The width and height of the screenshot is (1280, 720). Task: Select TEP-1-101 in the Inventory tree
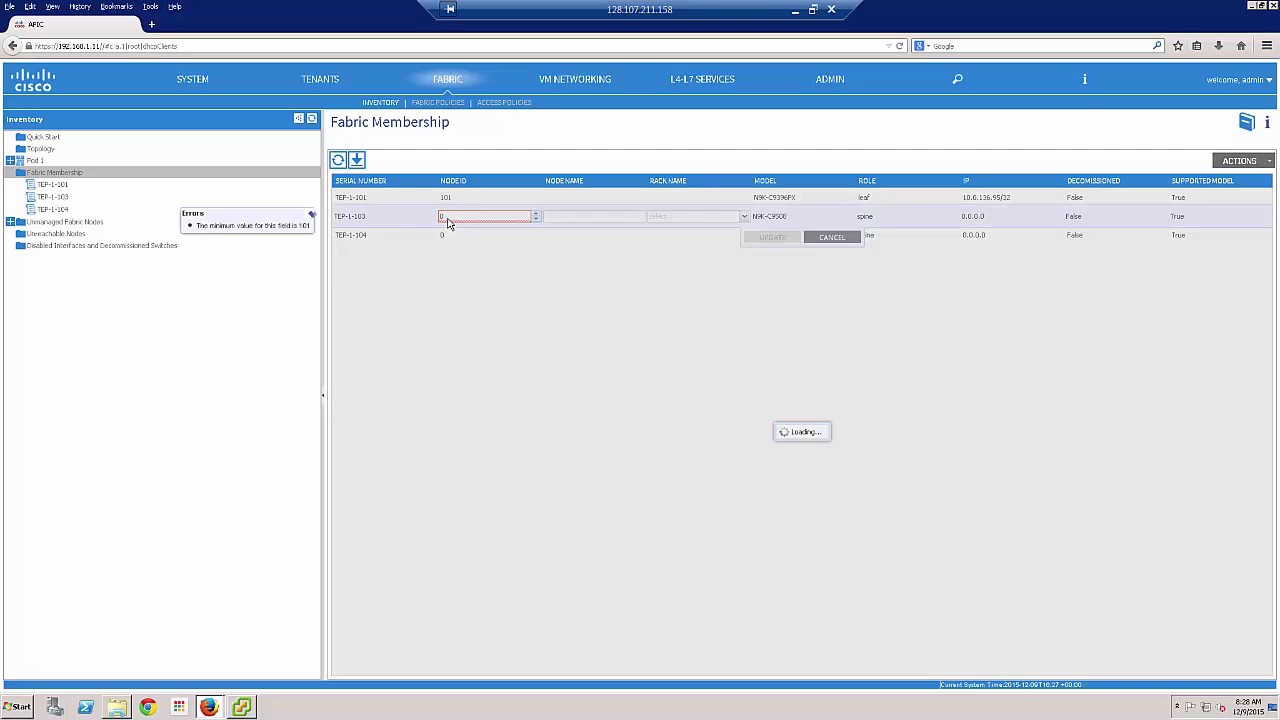click(53, 185)
